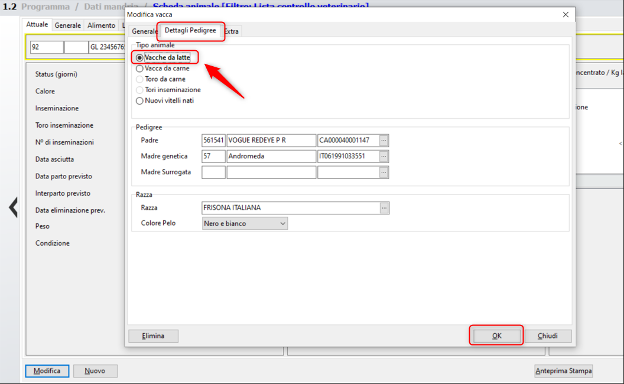Viewport: 624px width, 384px height.
Task: Select Vacche da latte radio button
Action: click(x=139, y=58)
